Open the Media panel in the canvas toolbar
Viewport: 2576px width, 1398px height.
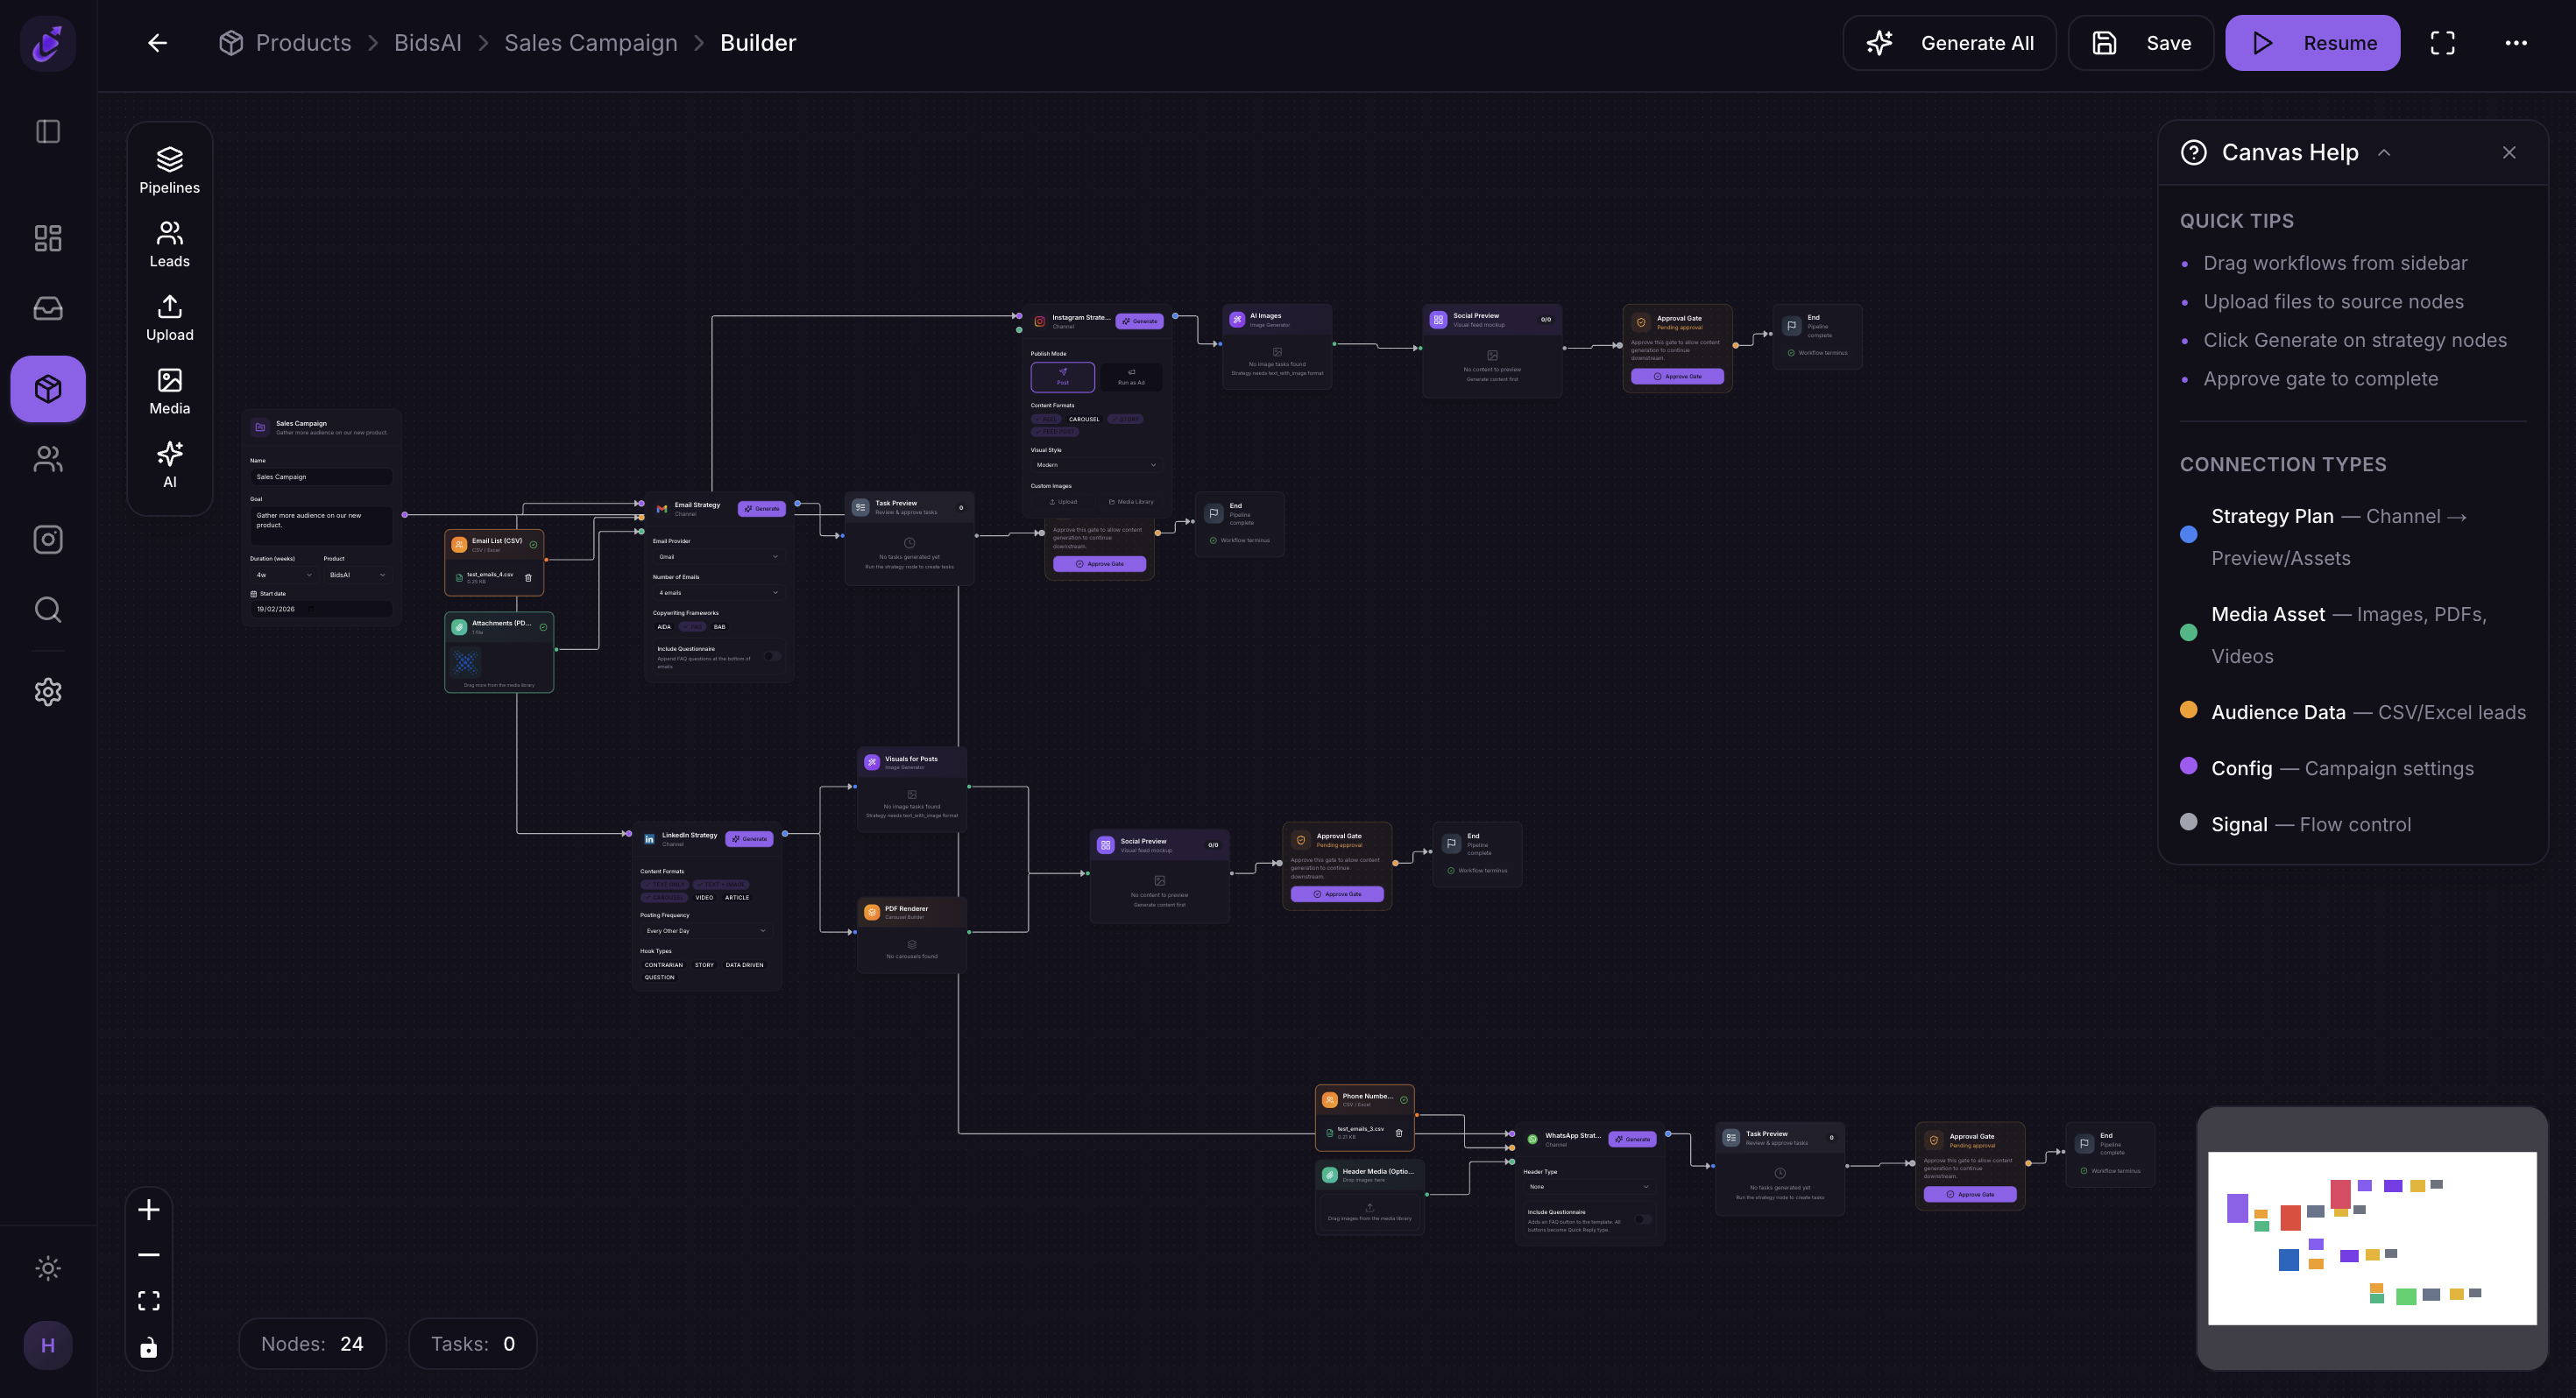[169, 391]
